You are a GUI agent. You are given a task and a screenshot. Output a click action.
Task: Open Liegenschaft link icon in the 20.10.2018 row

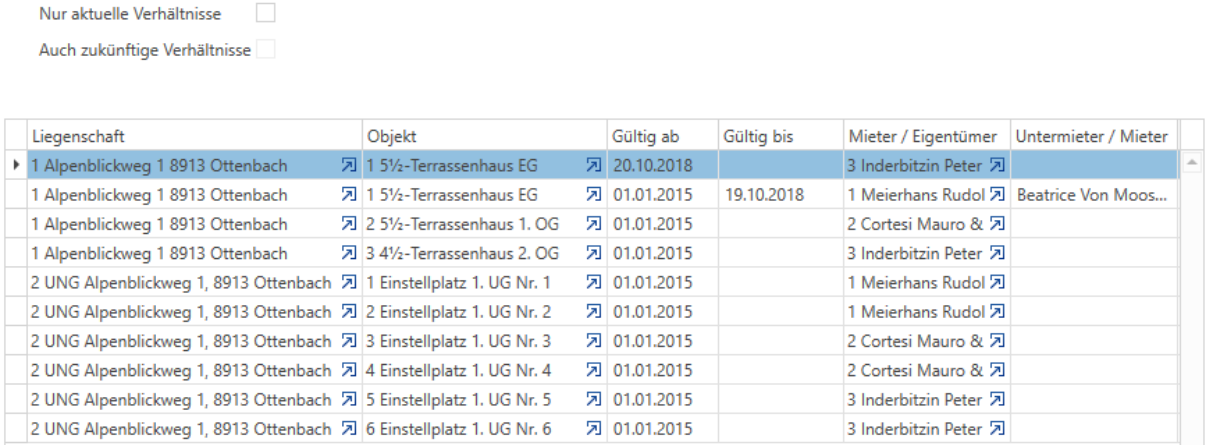click(x=348, y=163)
